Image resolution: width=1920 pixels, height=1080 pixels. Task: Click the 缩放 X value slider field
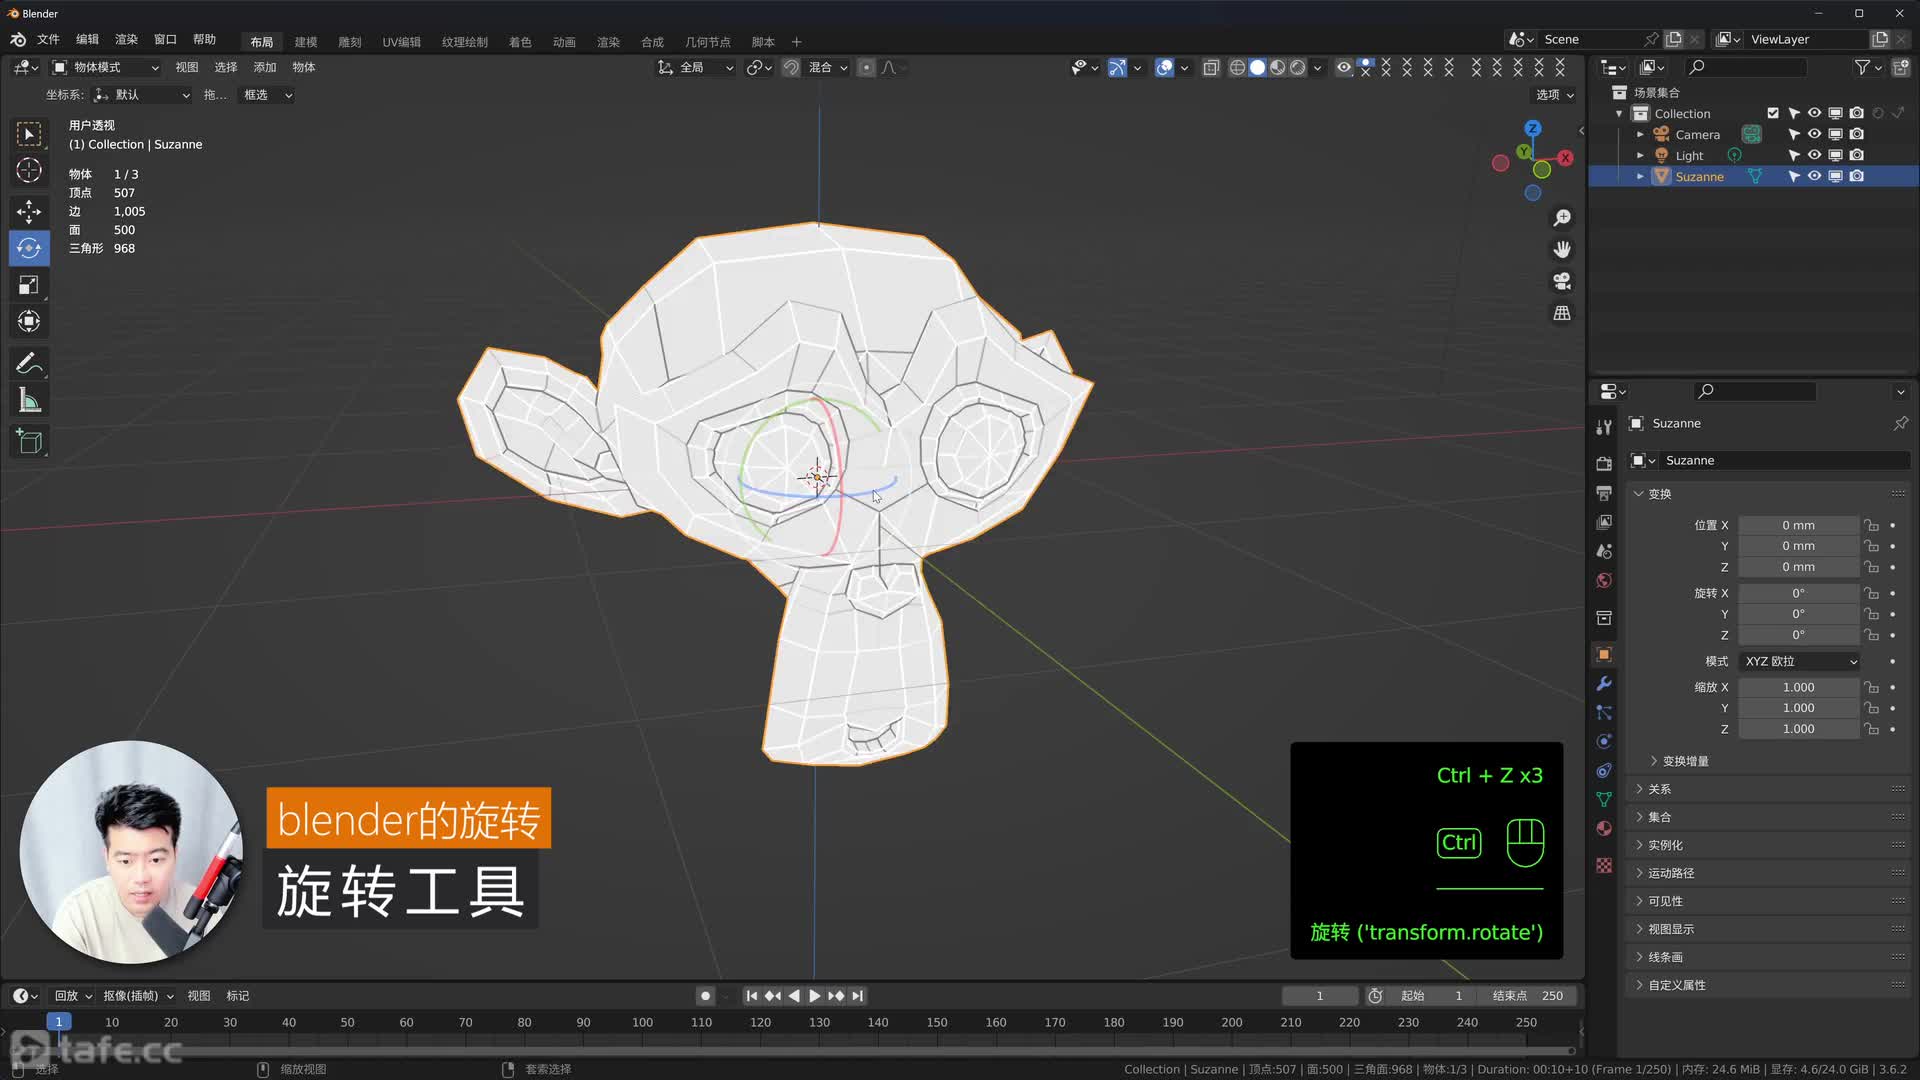(1798, 687)
